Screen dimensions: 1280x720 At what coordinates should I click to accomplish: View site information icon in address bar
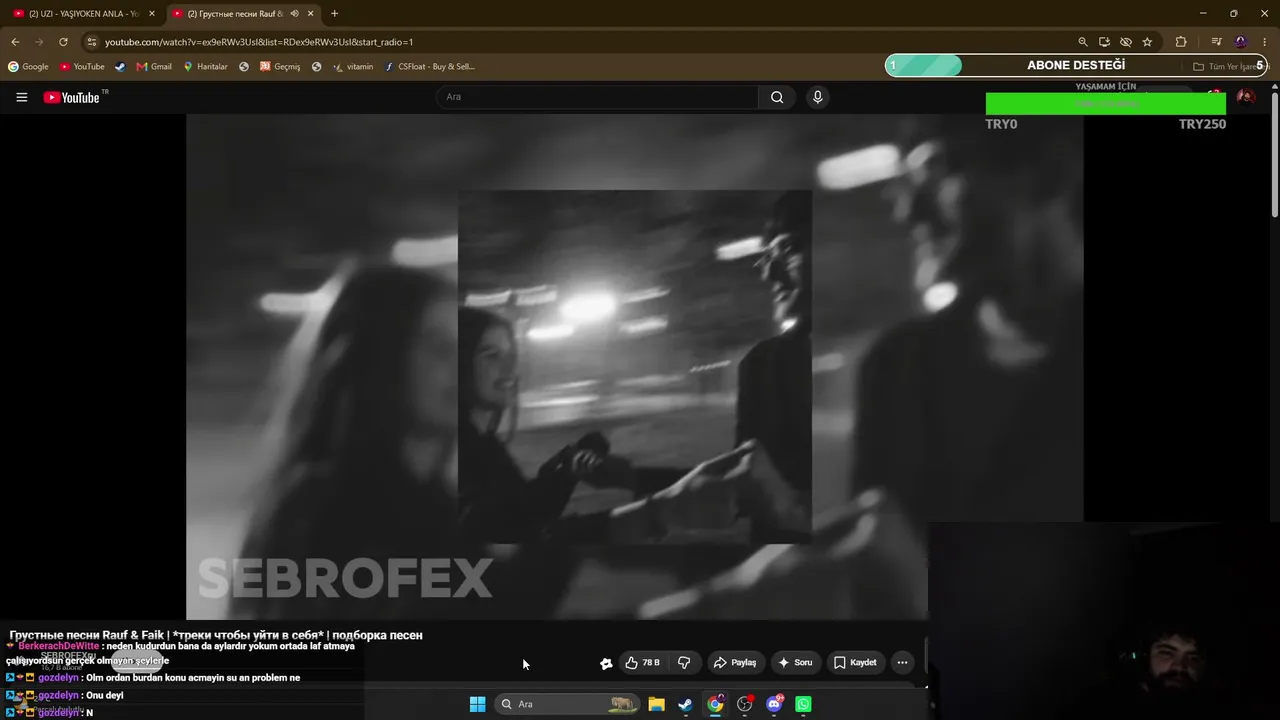(x=92, y=42)
